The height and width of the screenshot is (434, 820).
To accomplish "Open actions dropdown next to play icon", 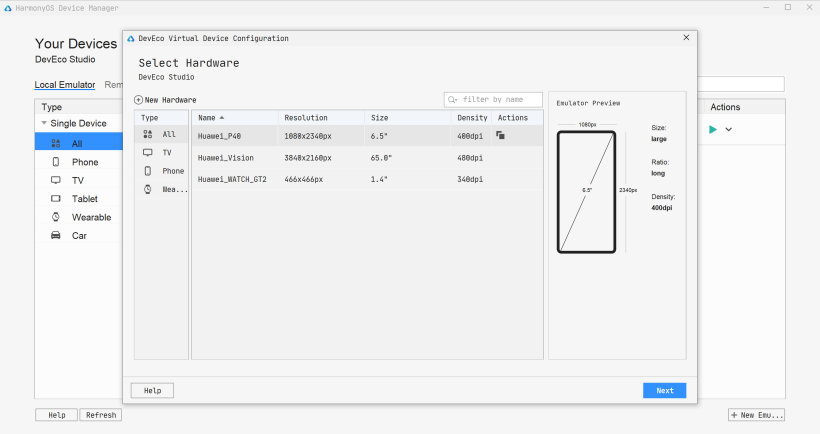I will pos(728,129).
